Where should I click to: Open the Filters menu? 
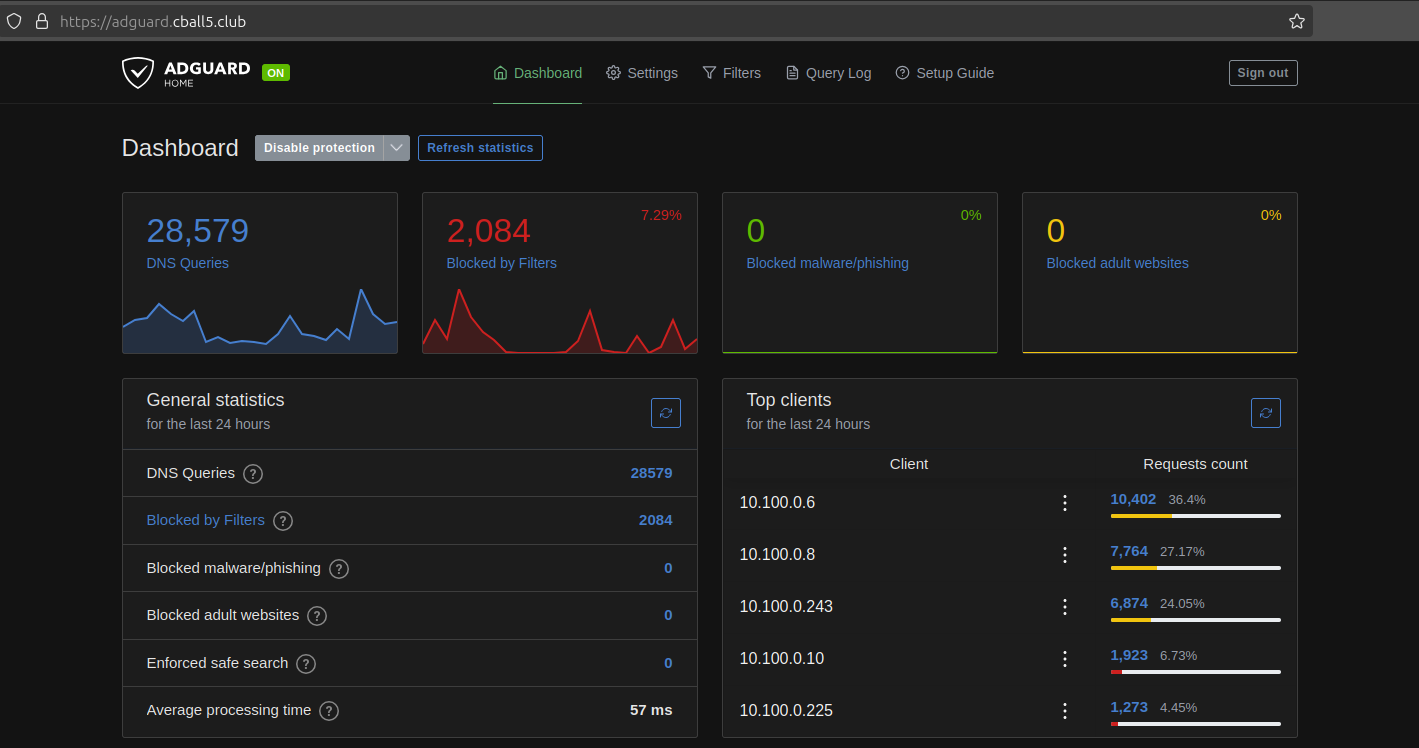tap(731, 73)
